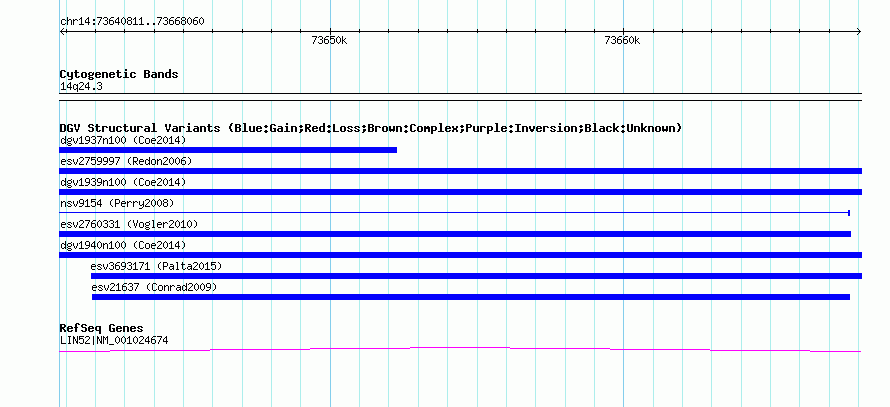Viewport: 890px width, 407px height.
Task: Click the ruler's right arrowhead
Action: (859, 32)
